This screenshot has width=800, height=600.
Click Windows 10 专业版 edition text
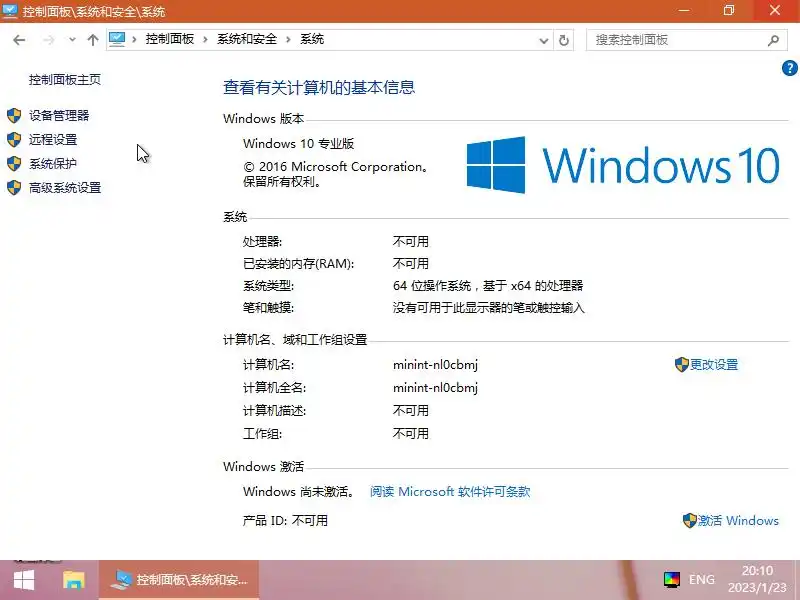click(x=298, y=143)
